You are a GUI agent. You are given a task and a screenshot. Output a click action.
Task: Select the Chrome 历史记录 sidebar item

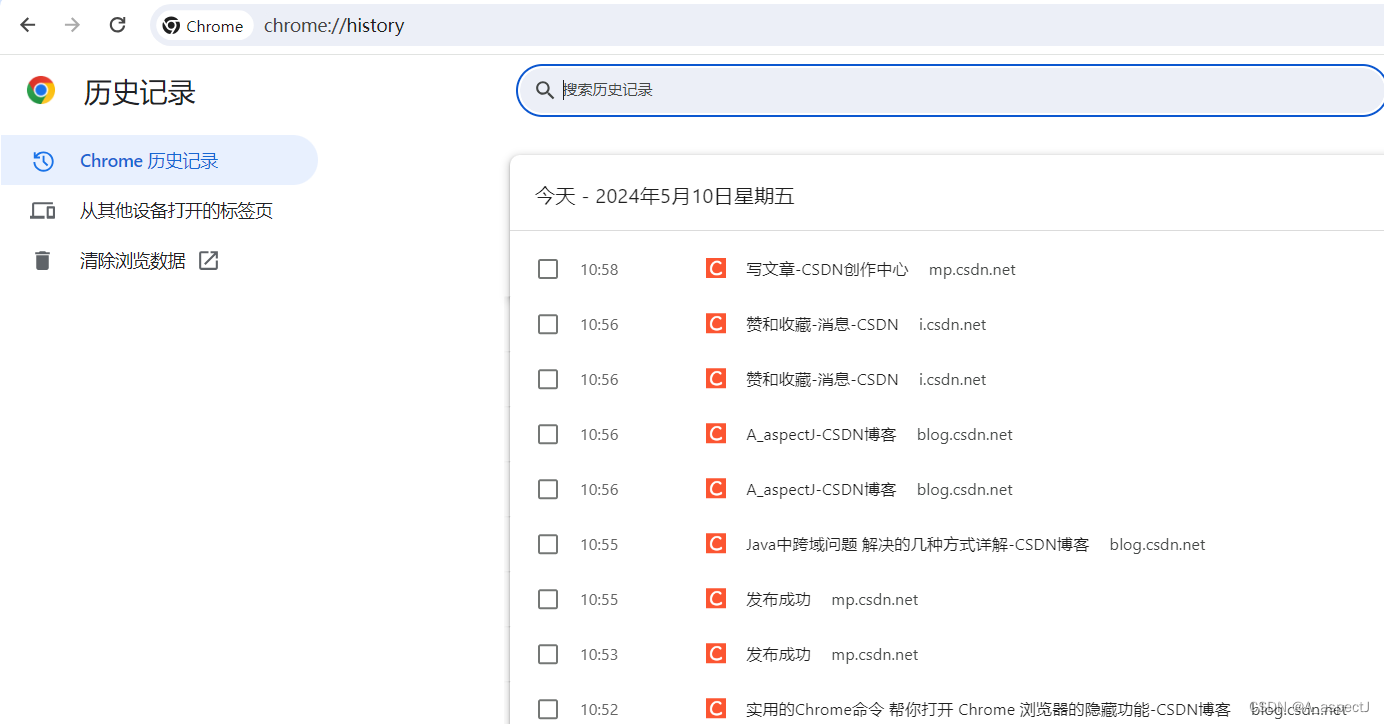[x=159, y=160]
